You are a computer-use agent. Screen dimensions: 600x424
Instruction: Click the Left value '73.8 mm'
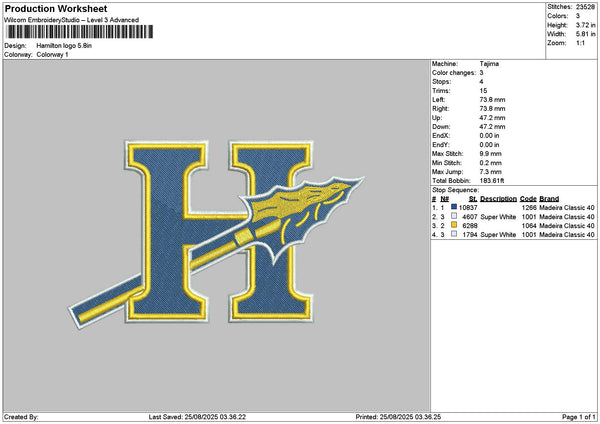[x=492, y=100]
